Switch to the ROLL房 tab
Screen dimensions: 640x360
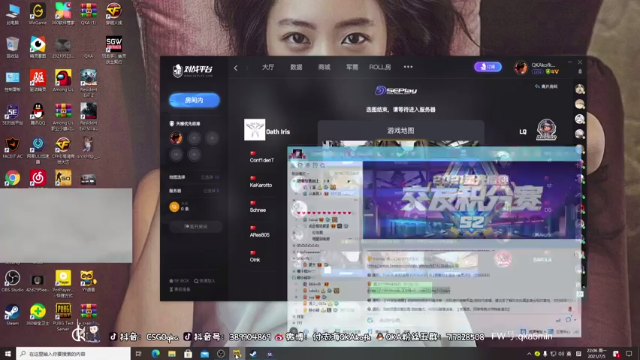click(x=380, y=67)
